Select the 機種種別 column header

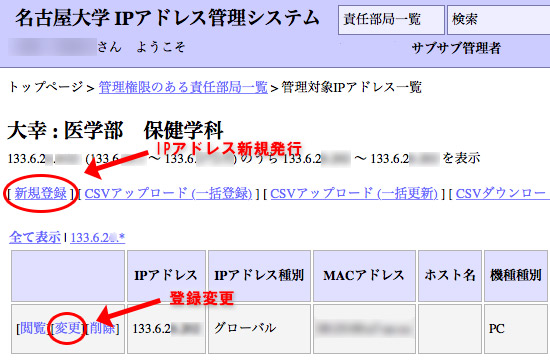(516, 276)
